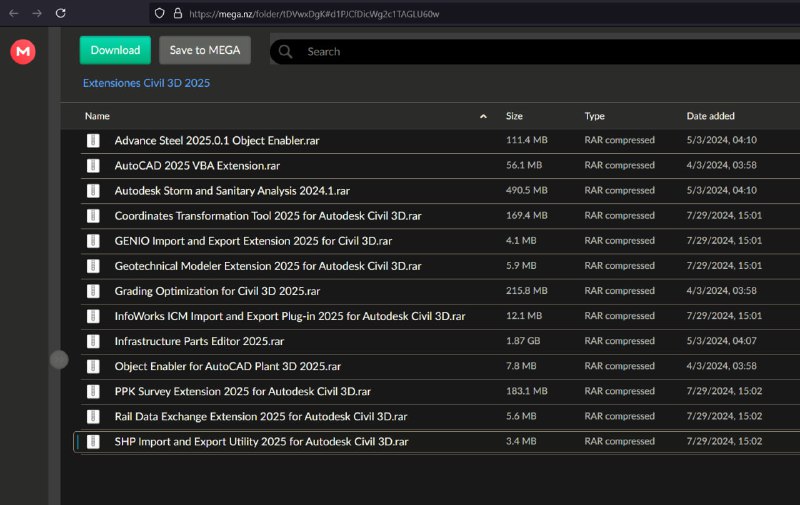Click the 3.4 MB size value

point(521,441)
